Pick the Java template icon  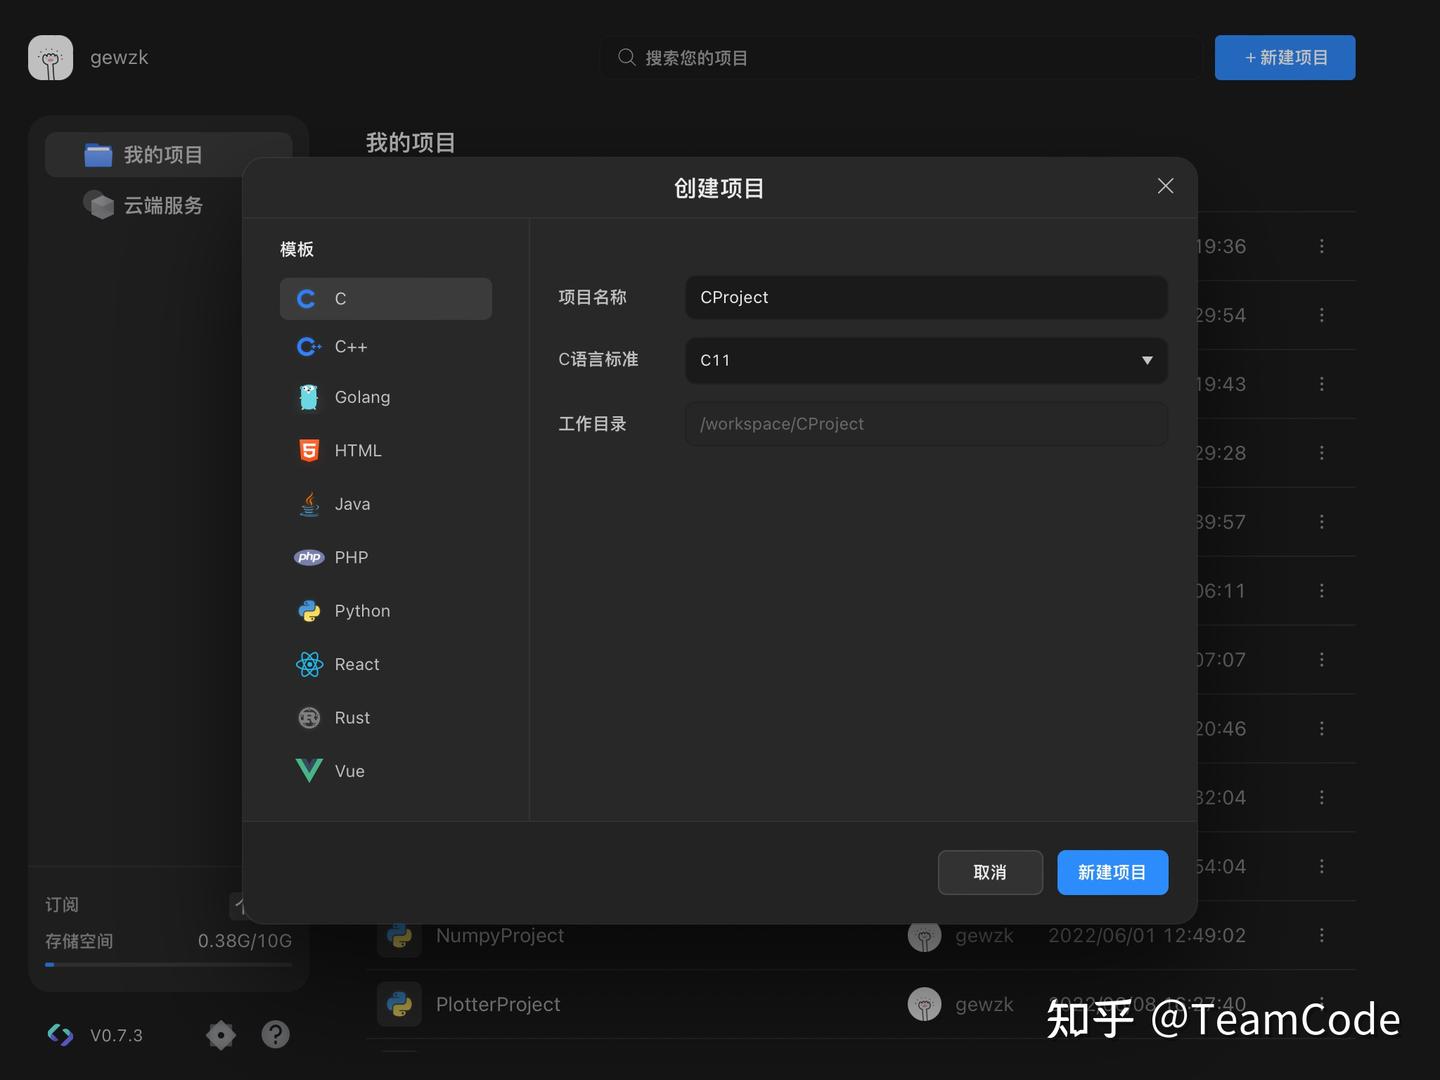coord(308,503)
